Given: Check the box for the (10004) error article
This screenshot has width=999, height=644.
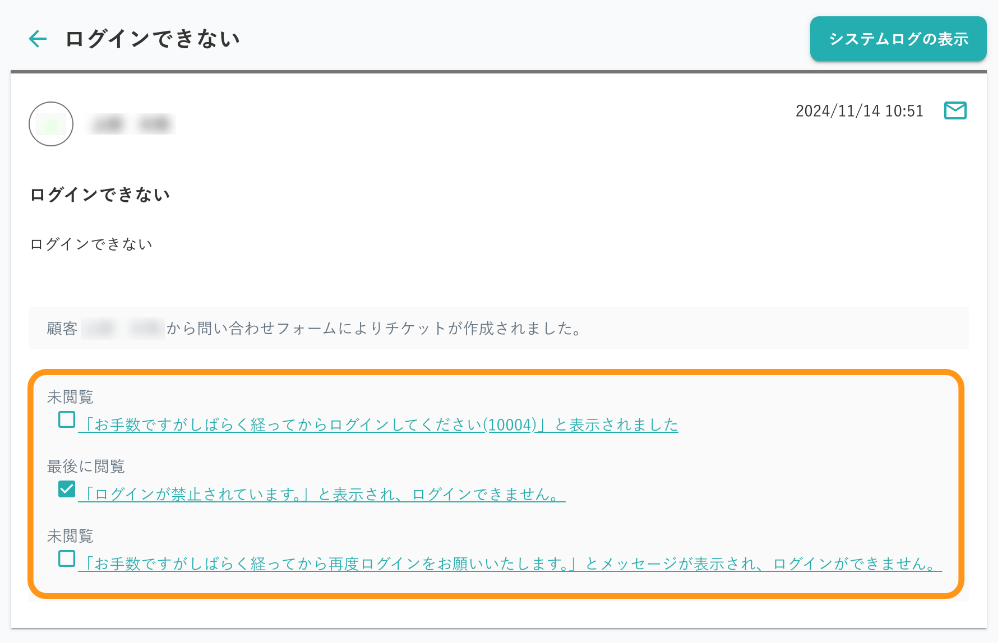Looking at the screenshot, I should tap(66, 420).
